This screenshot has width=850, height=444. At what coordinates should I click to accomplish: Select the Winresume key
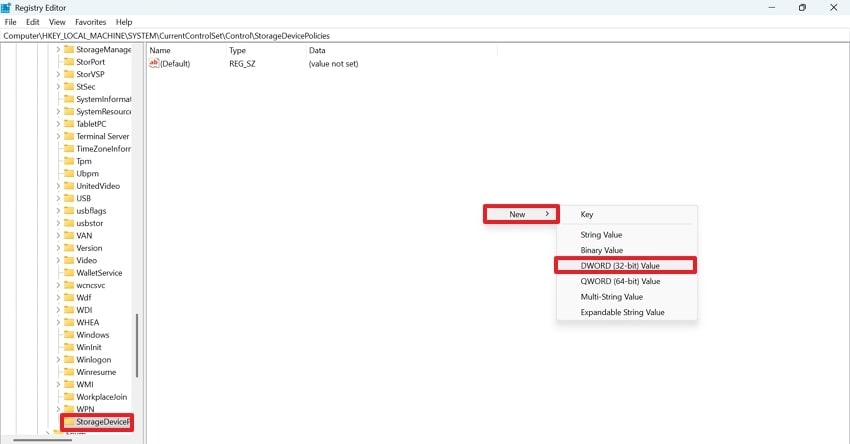[96, 372]
